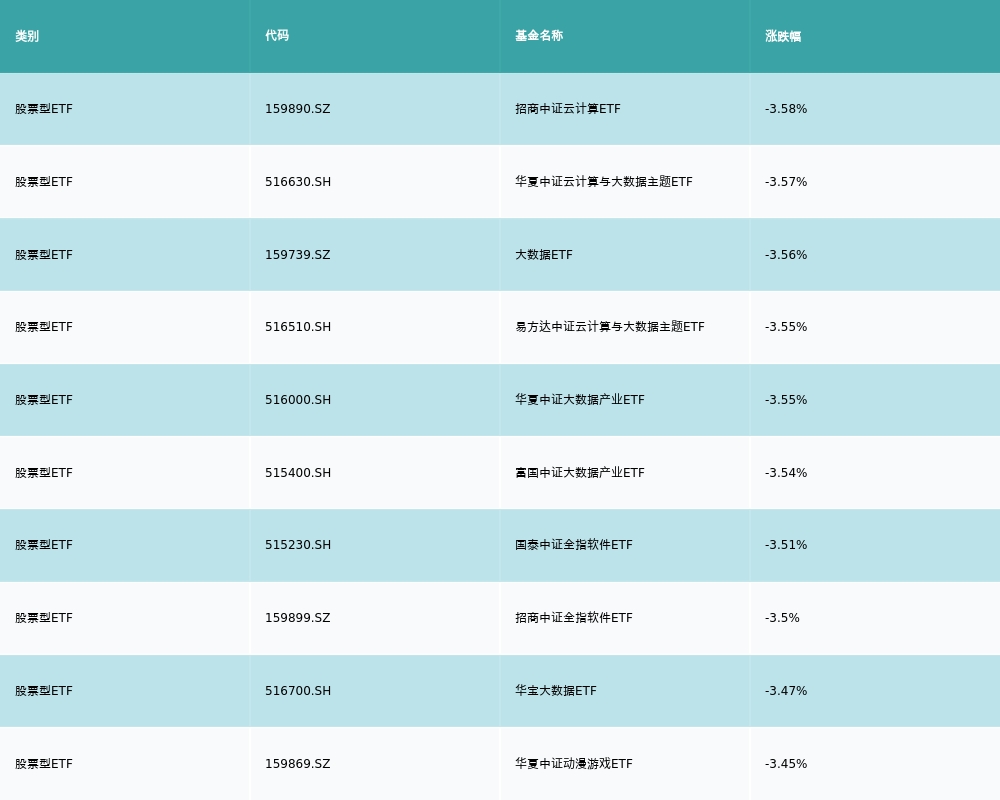Click 股票型ETF in the 159899.SZ row
The image size is (1000, 800).
44,618
